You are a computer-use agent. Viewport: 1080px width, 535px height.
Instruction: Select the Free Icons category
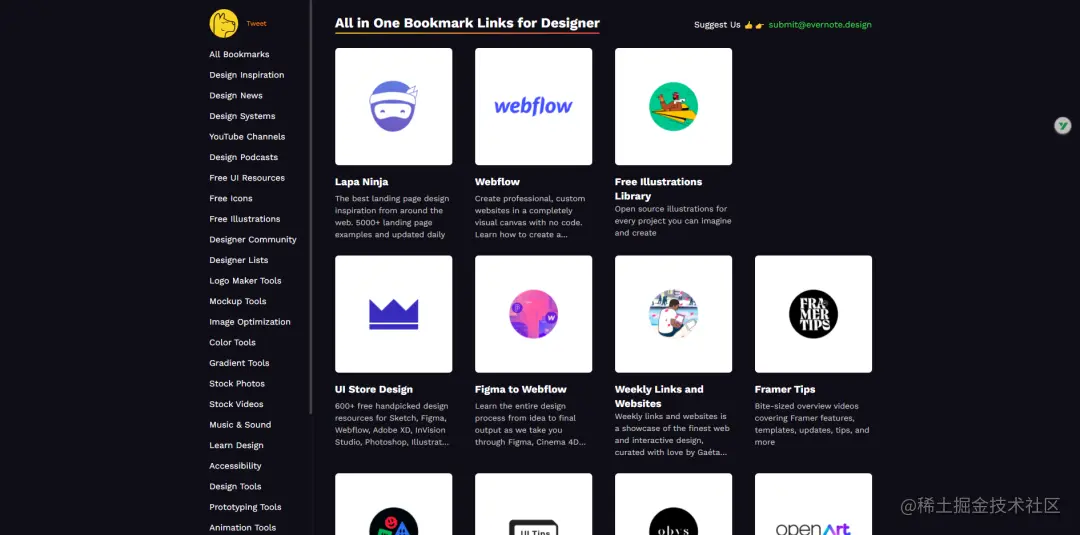point(231,198)
